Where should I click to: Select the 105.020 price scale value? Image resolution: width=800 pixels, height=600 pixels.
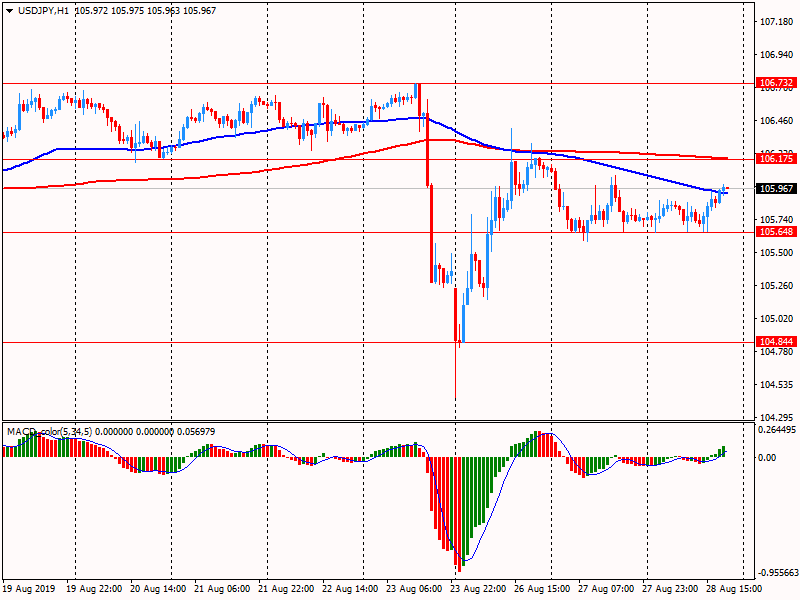777,319
